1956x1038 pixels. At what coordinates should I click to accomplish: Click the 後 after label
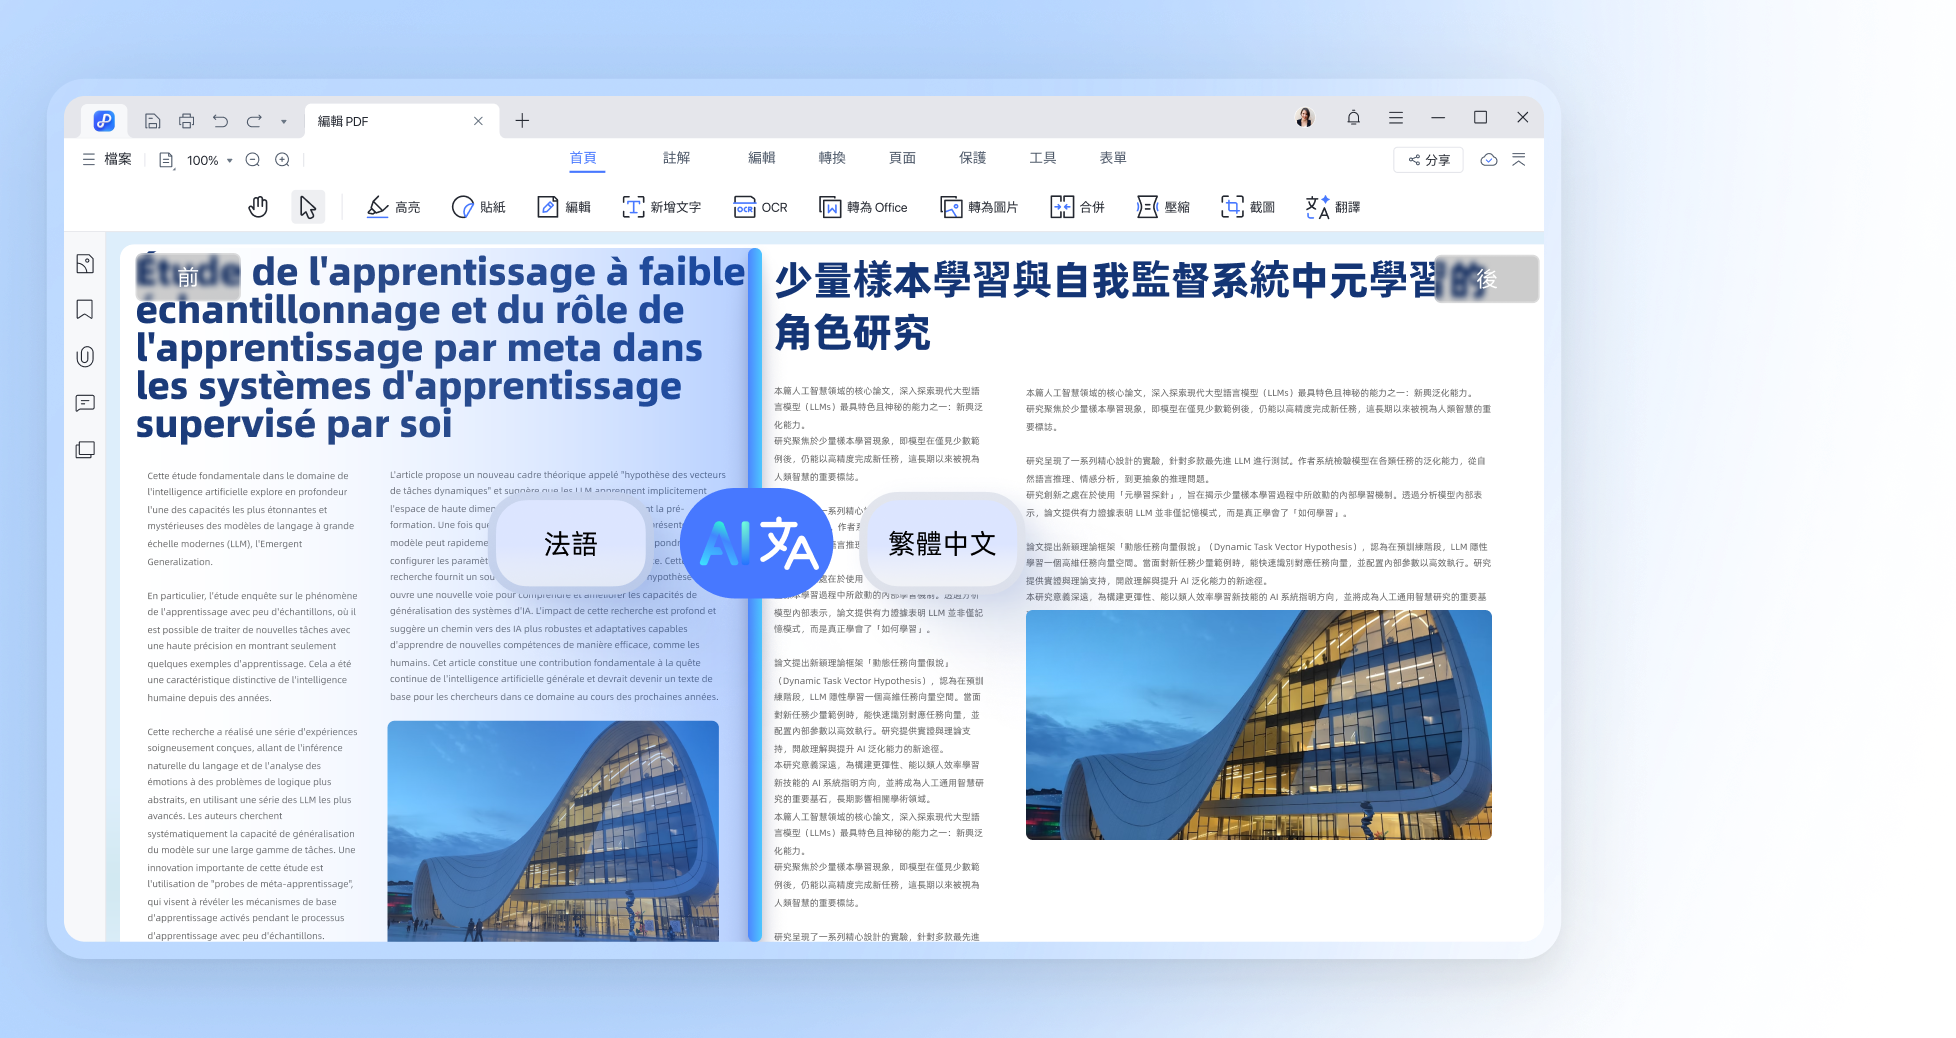(1487, 279)
